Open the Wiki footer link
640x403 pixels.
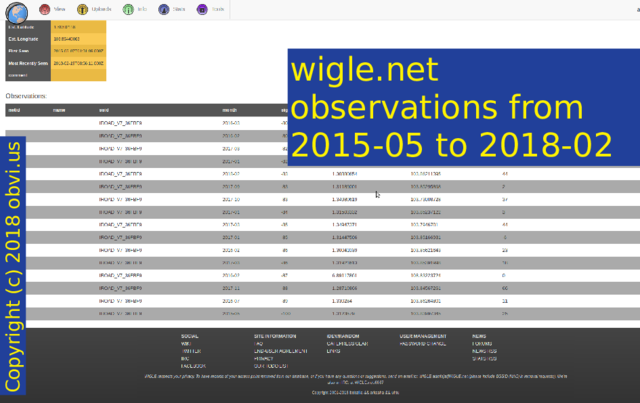[x=186, y=344]
